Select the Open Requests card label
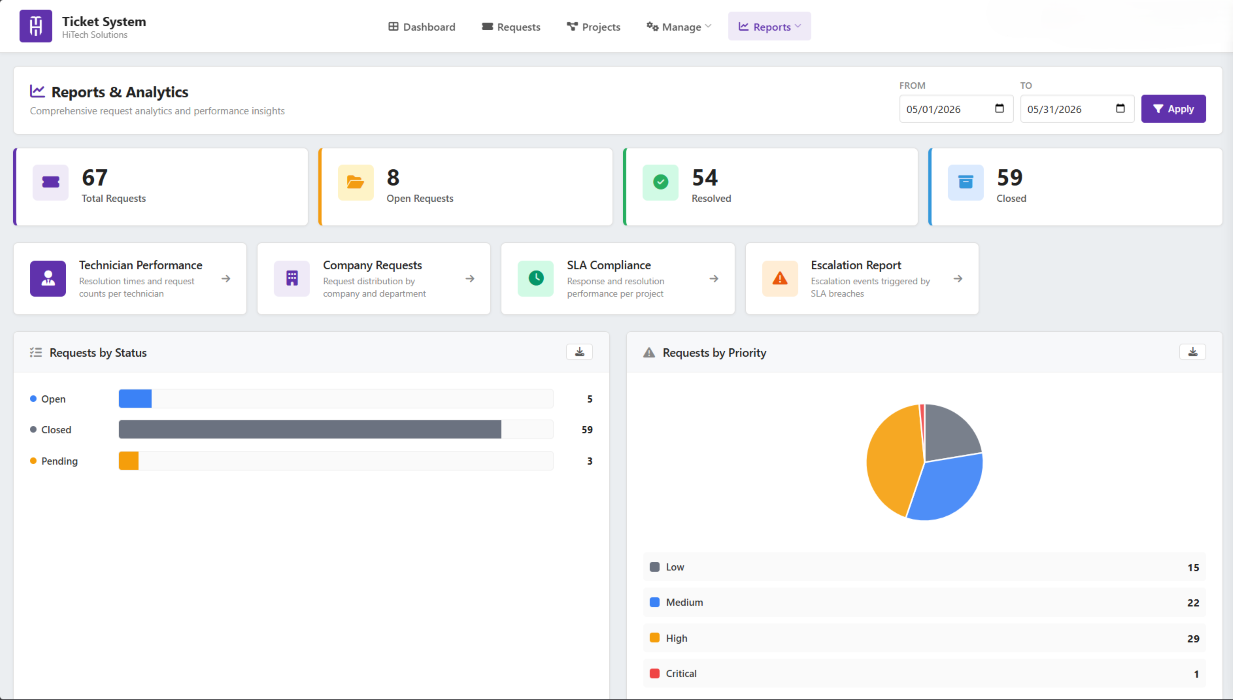This screenshot has width=1233, height=700. (x=420, y=199)
